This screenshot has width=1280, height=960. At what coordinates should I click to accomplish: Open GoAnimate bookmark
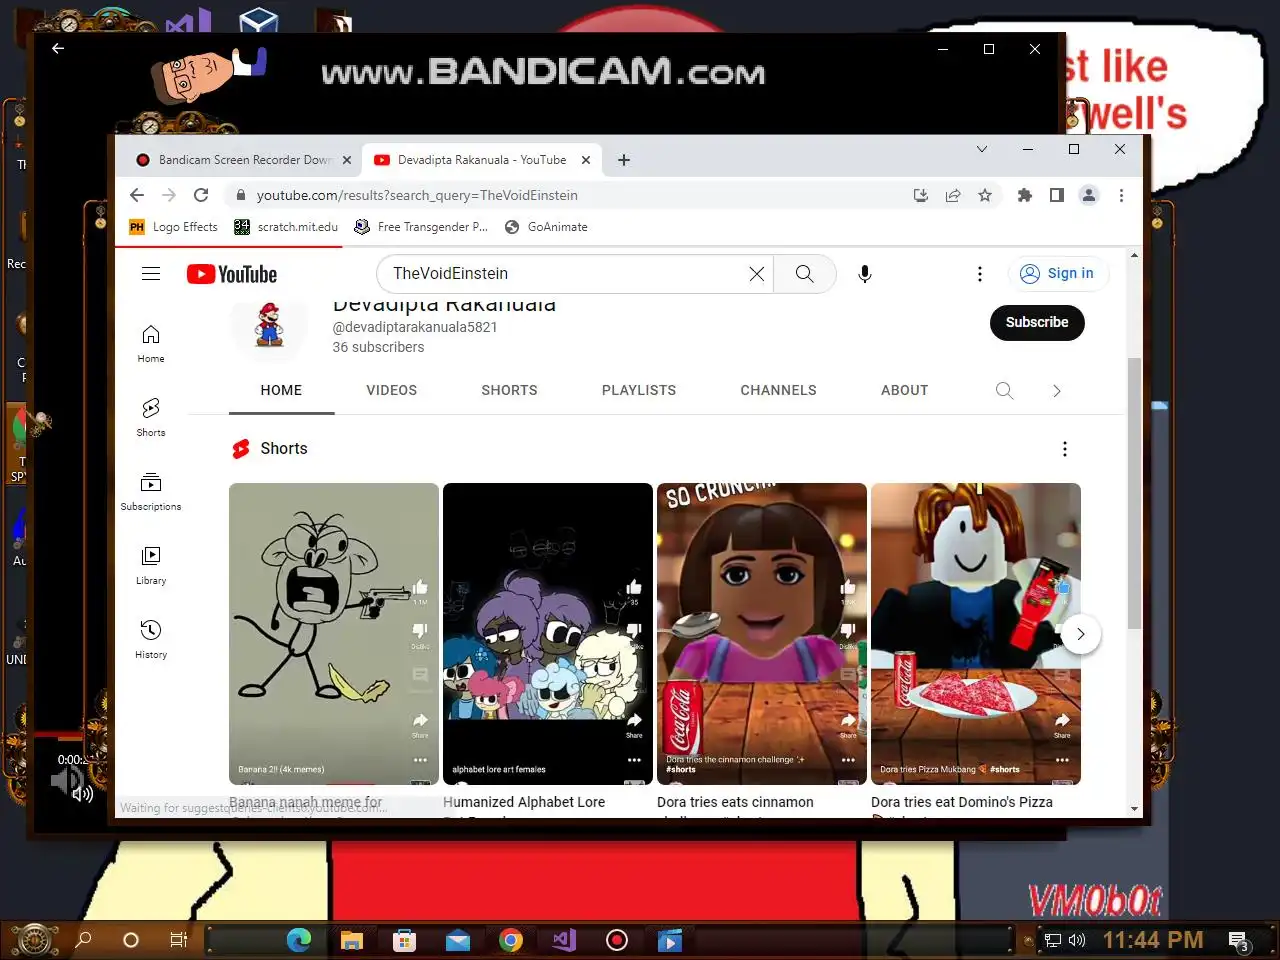coord(546,227)
